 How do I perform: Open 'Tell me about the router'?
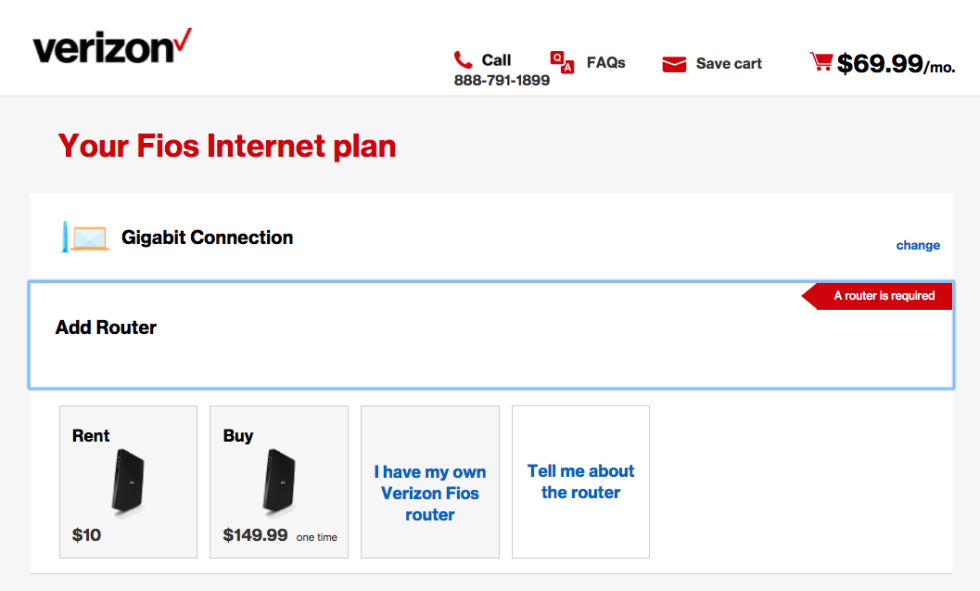(x=580, y=482)
